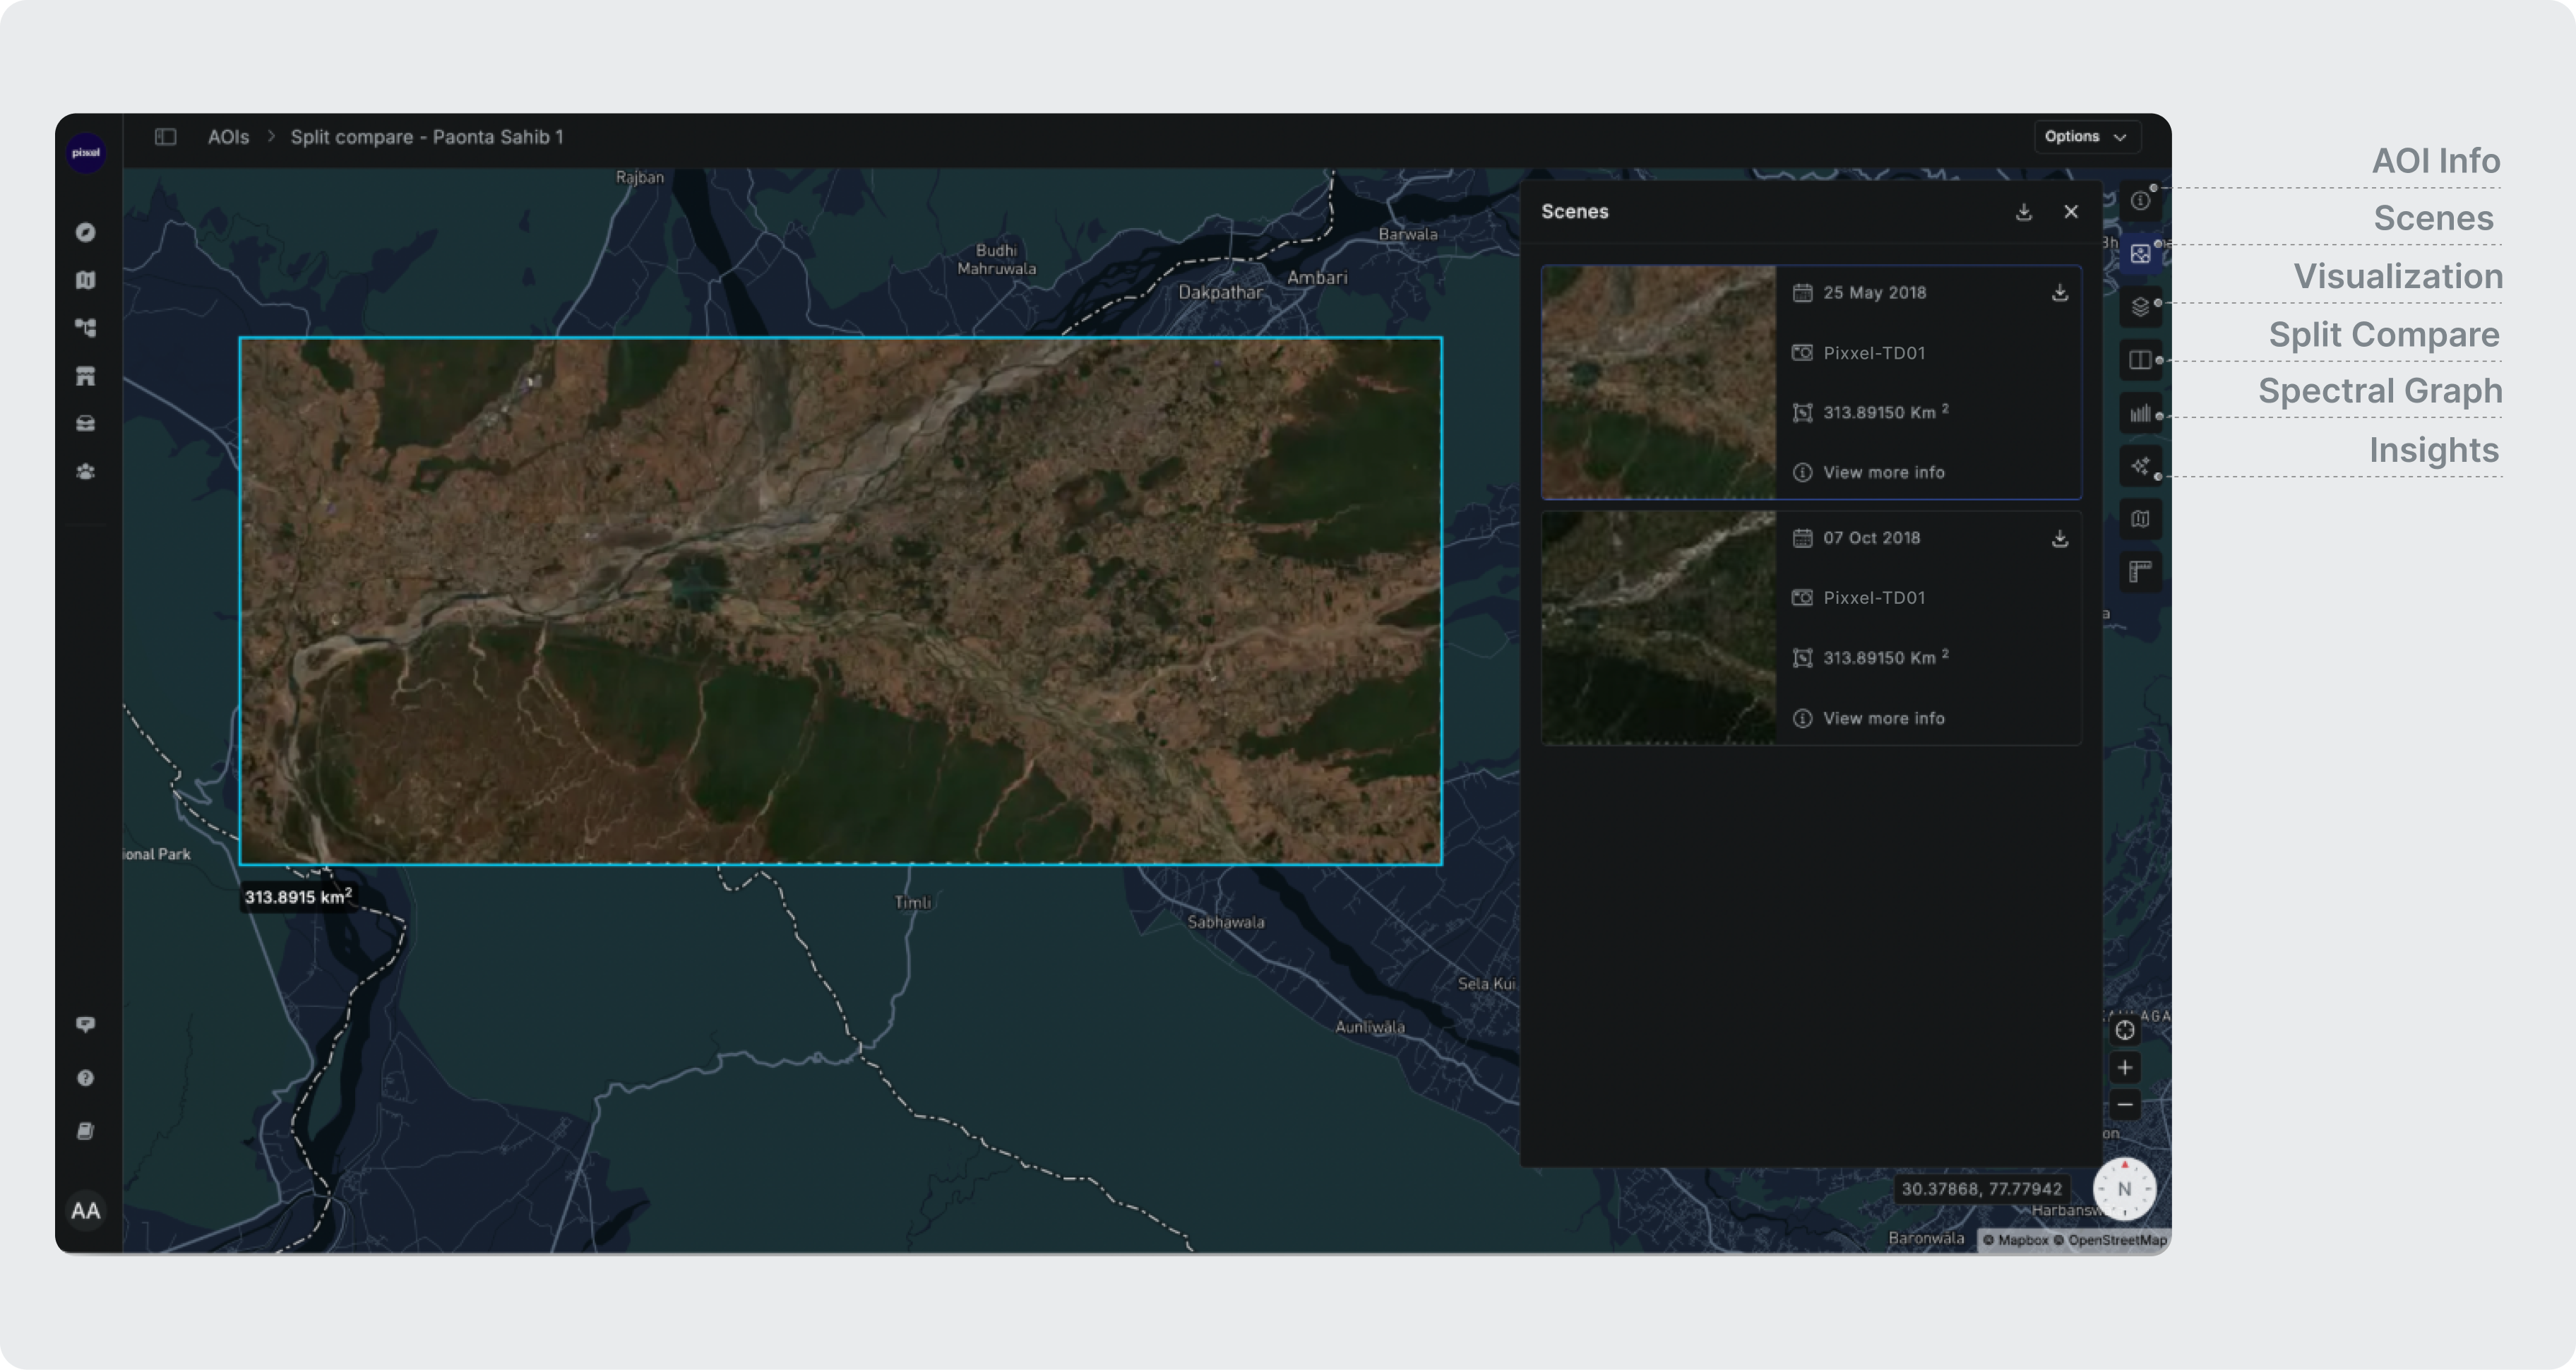Open the team members icon in sidebar
The height and width of the screenshot is (1370, 2576).
point(86,472)
